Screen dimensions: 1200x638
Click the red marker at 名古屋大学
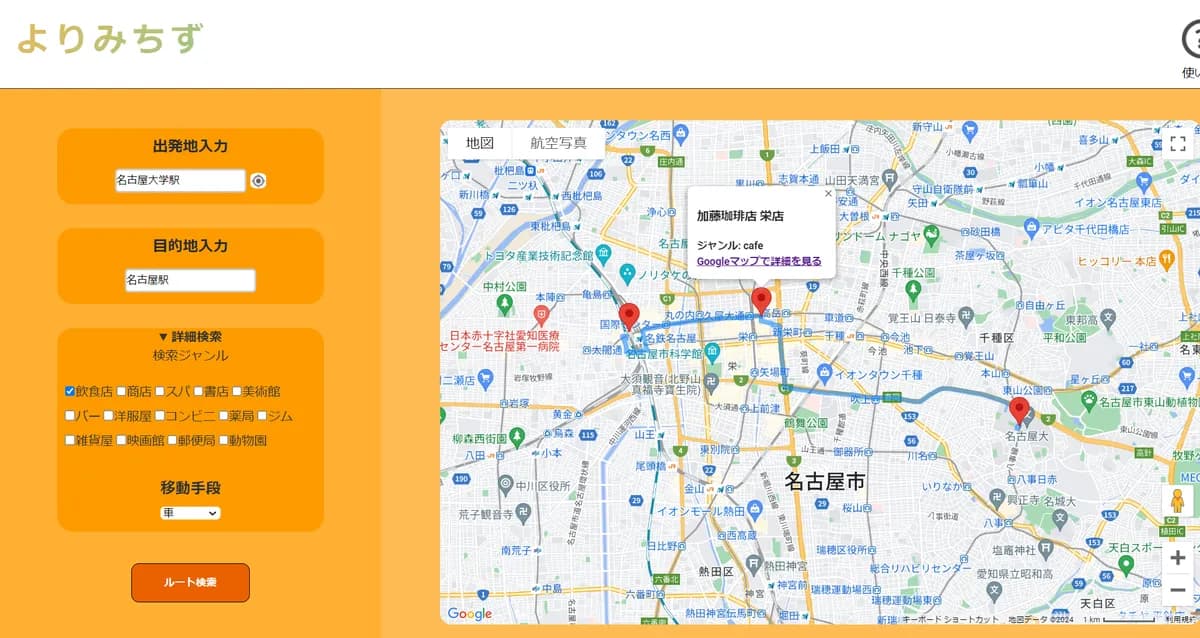(x=1019, y=409)
